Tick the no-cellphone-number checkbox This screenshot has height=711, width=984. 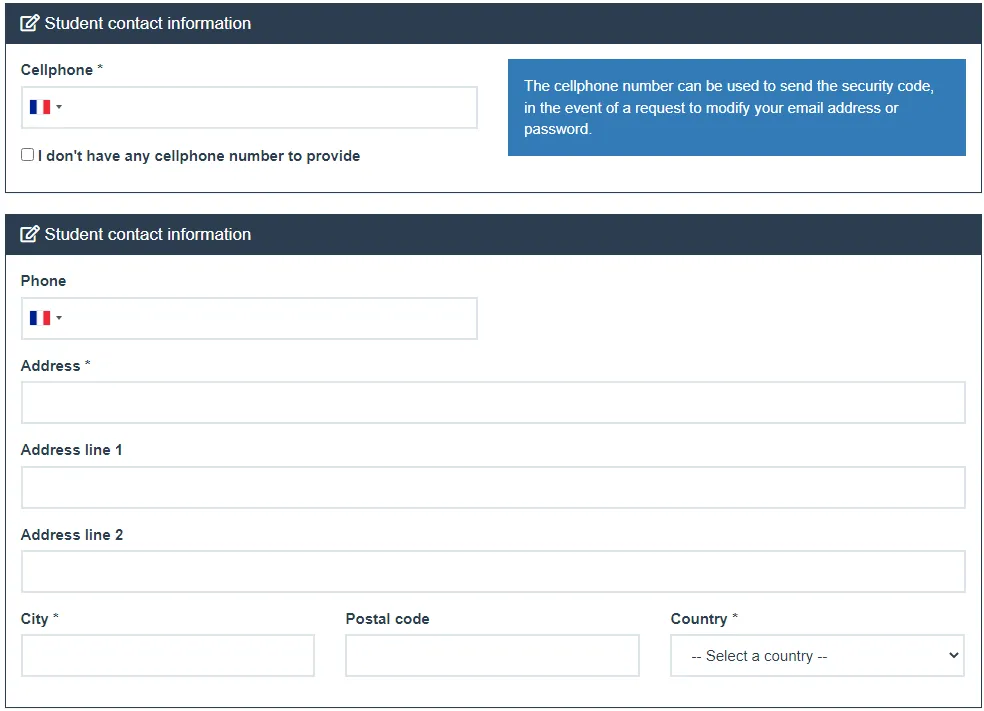click(x=27, y=155)
